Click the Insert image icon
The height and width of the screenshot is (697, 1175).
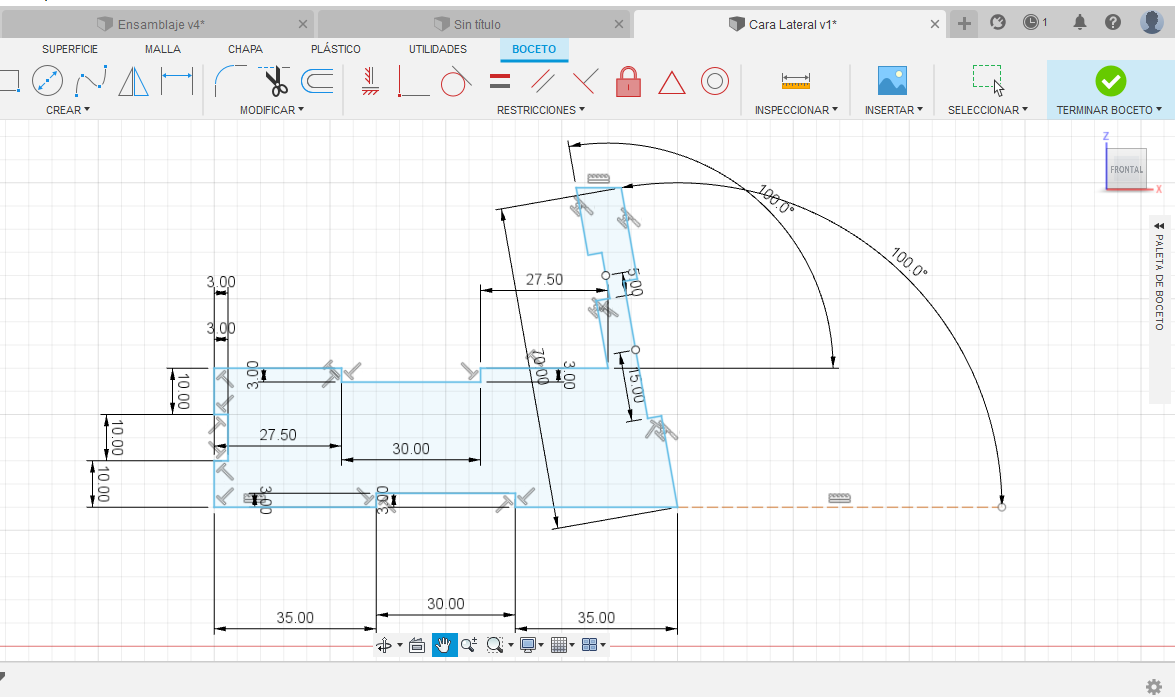point(892,80)
